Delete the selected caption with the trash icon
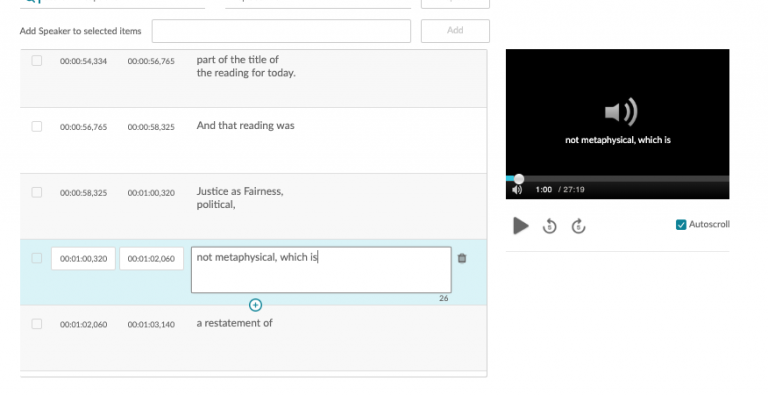This screenshot has height=395, width=768. pyautogui.click(x=462, y=258)
